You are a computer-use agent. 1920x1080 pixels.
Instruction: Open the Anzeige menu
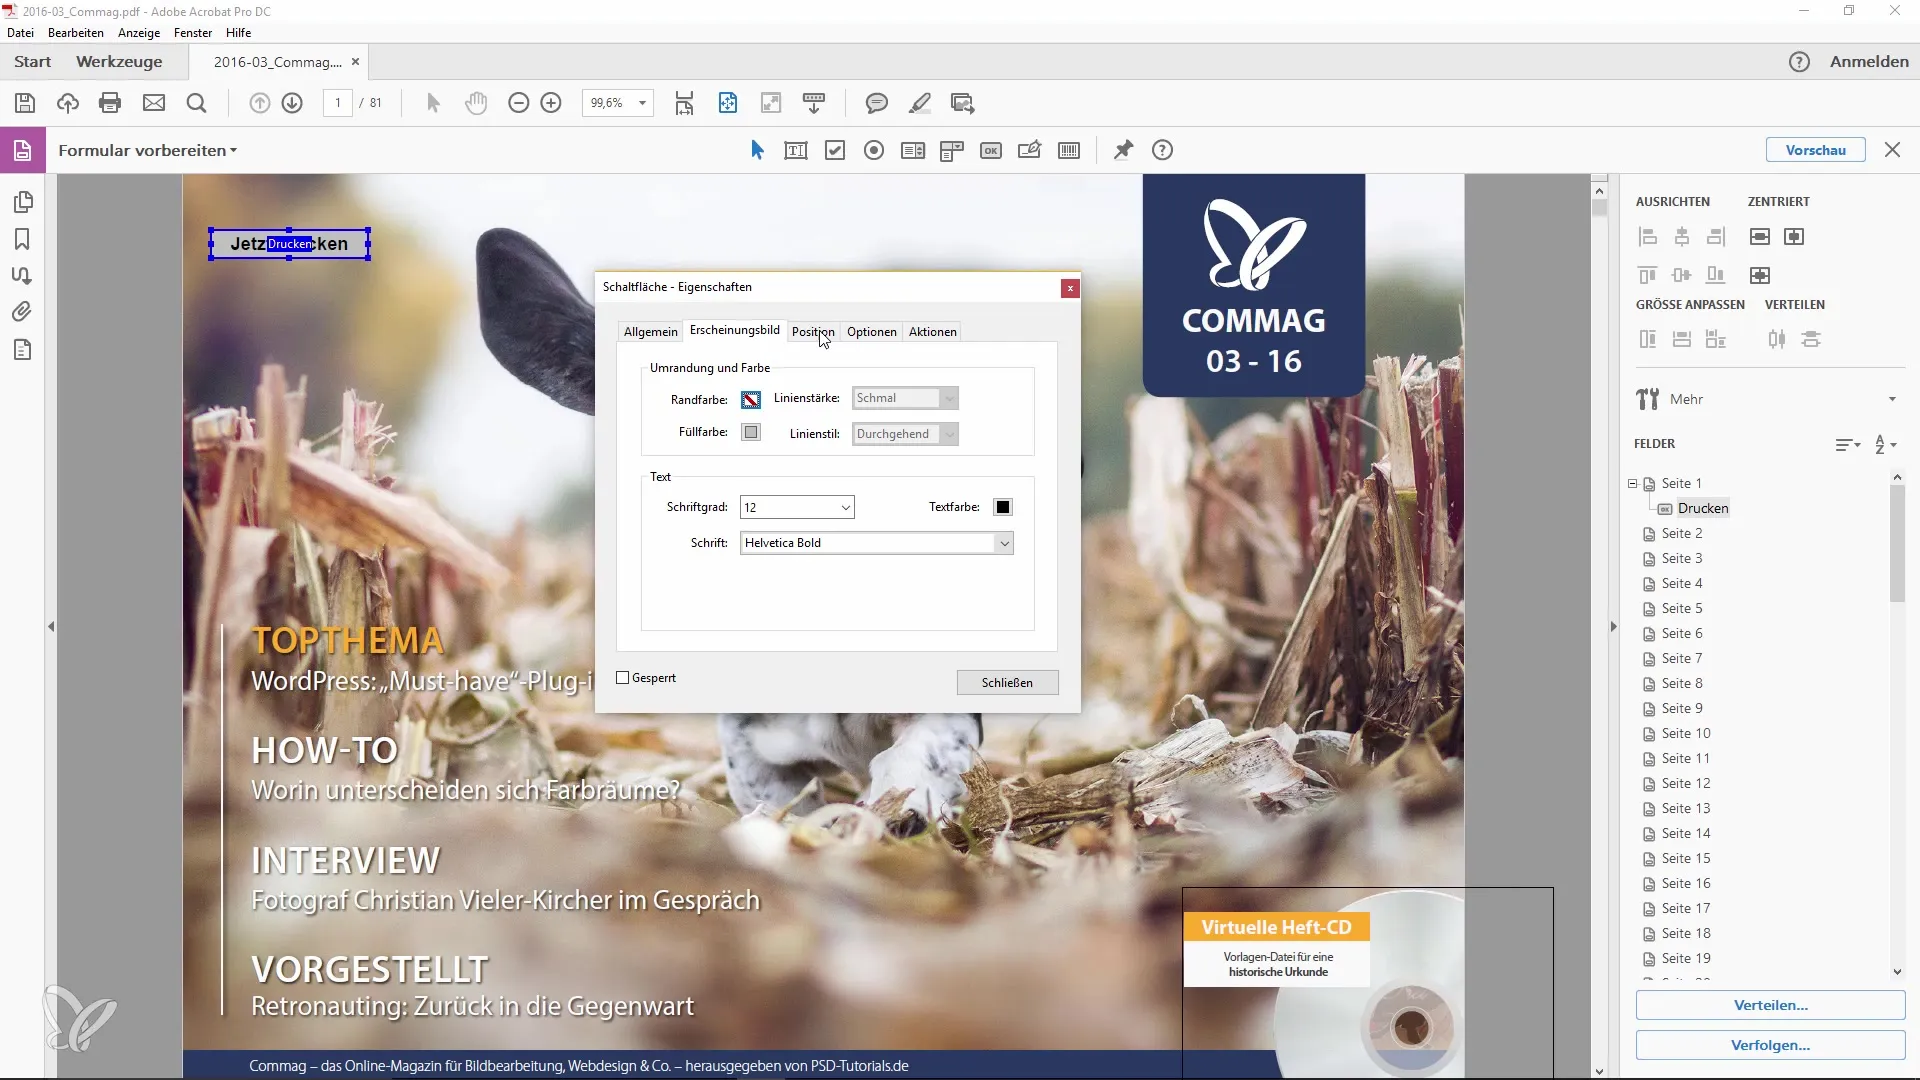point(139,33)
